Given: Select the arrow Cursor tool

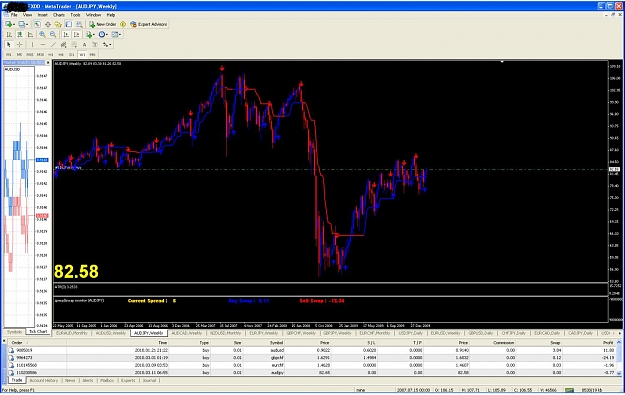Looking at the screenshot, I should [9, 45].
